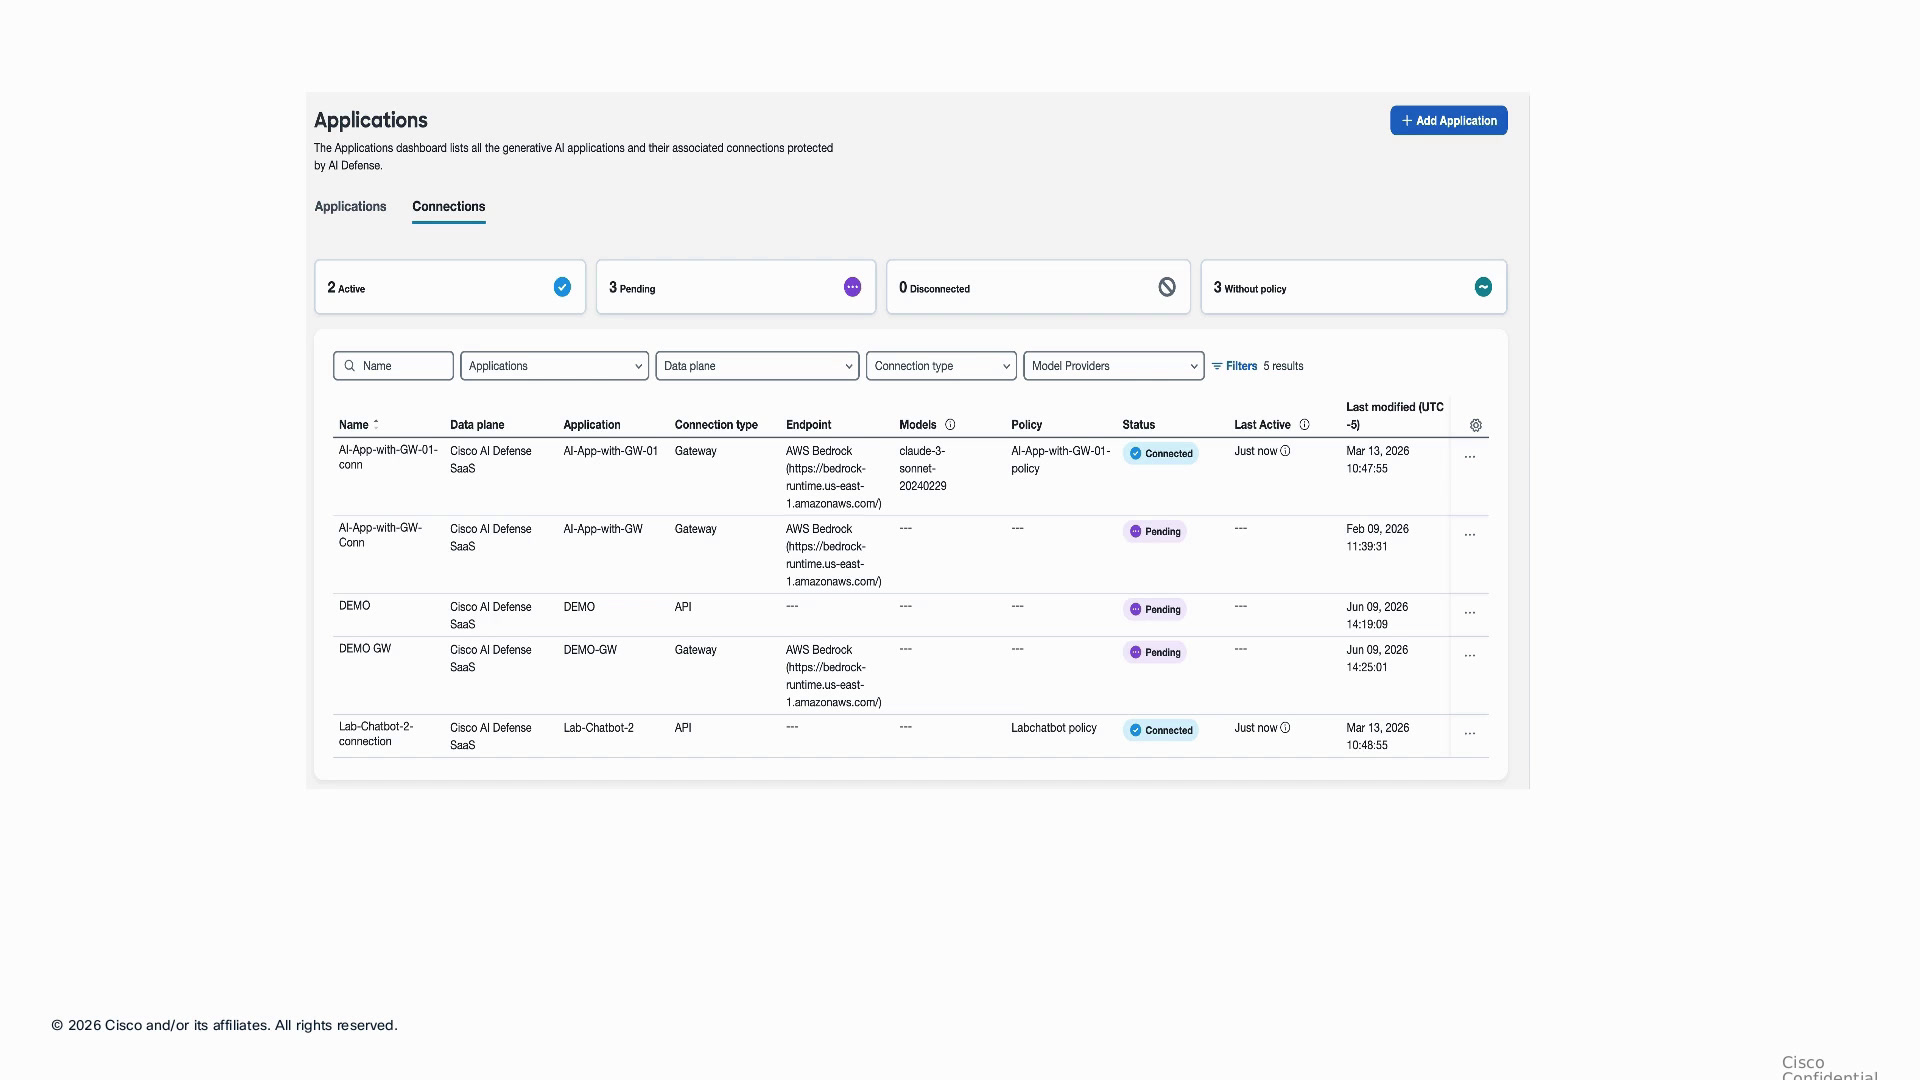The width and height of the screenshot is (1920, 1080).
Task: Click Connected status of AI-App-with-GW-01-conn
Action: pos(1160,454)
